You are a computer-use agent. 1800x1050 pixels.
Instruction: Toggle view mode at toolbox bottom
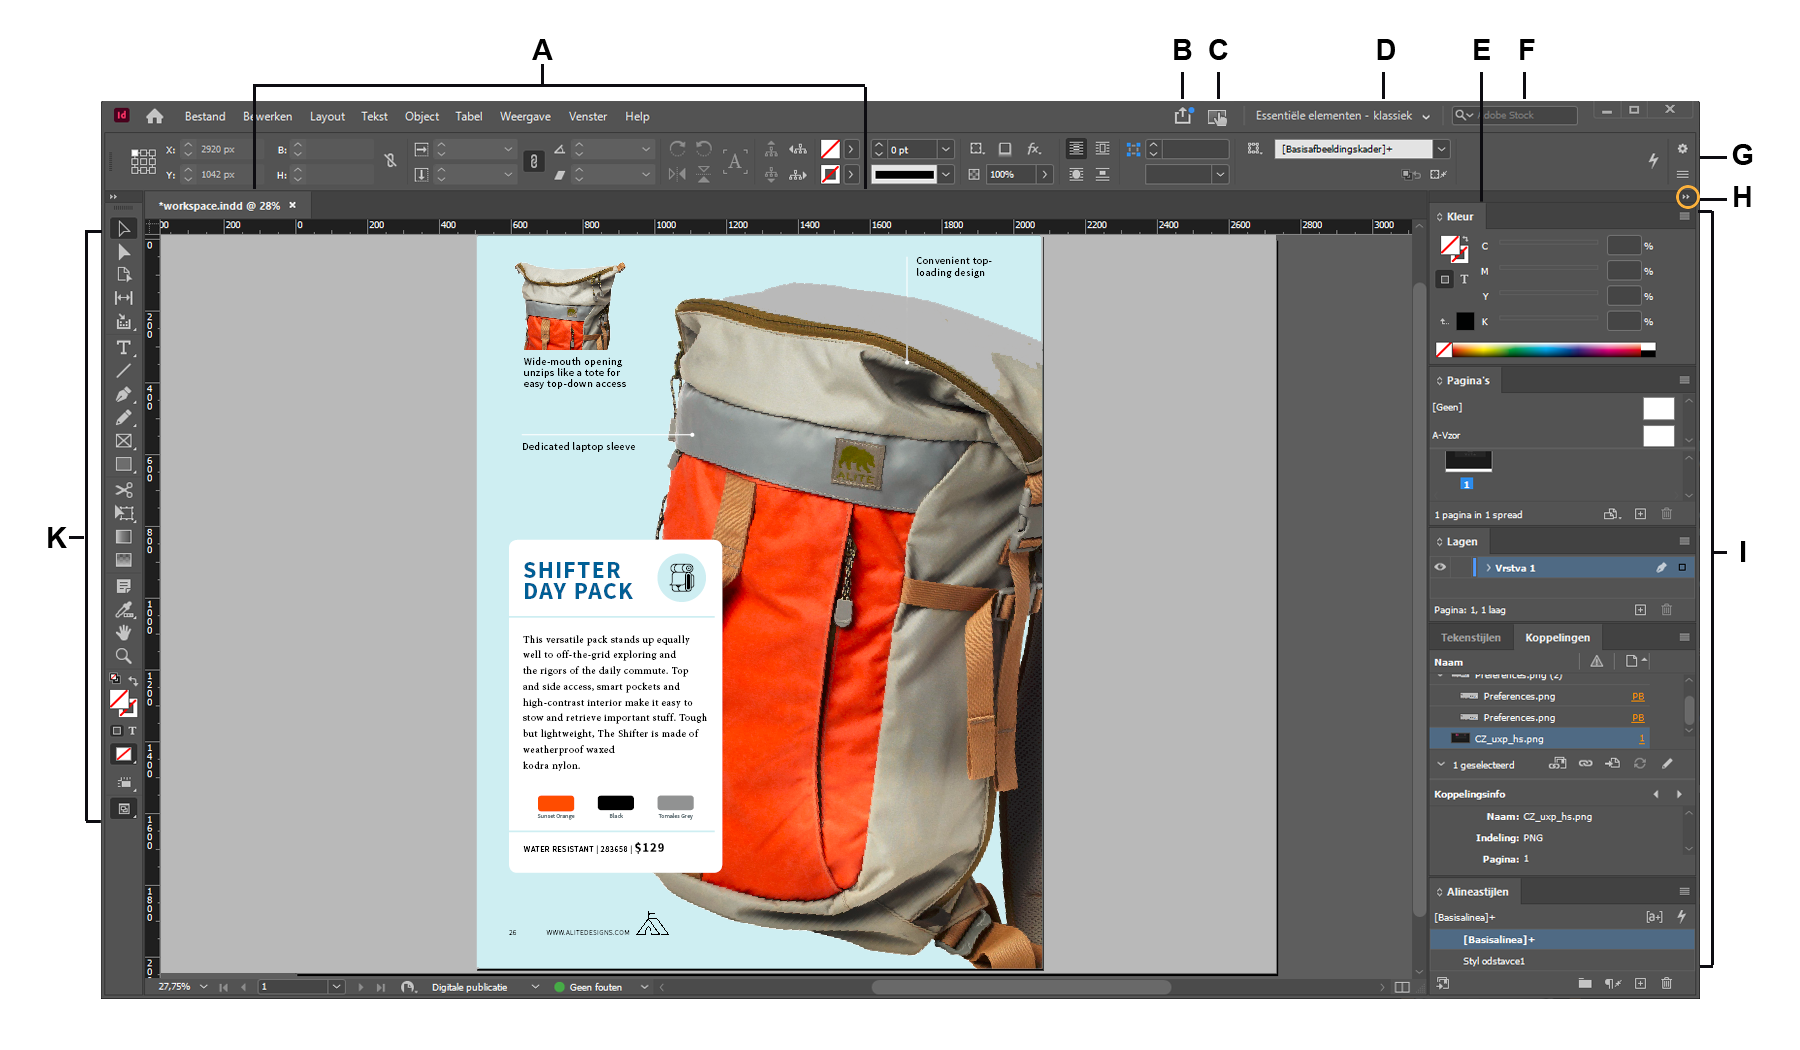coord(124,808)
